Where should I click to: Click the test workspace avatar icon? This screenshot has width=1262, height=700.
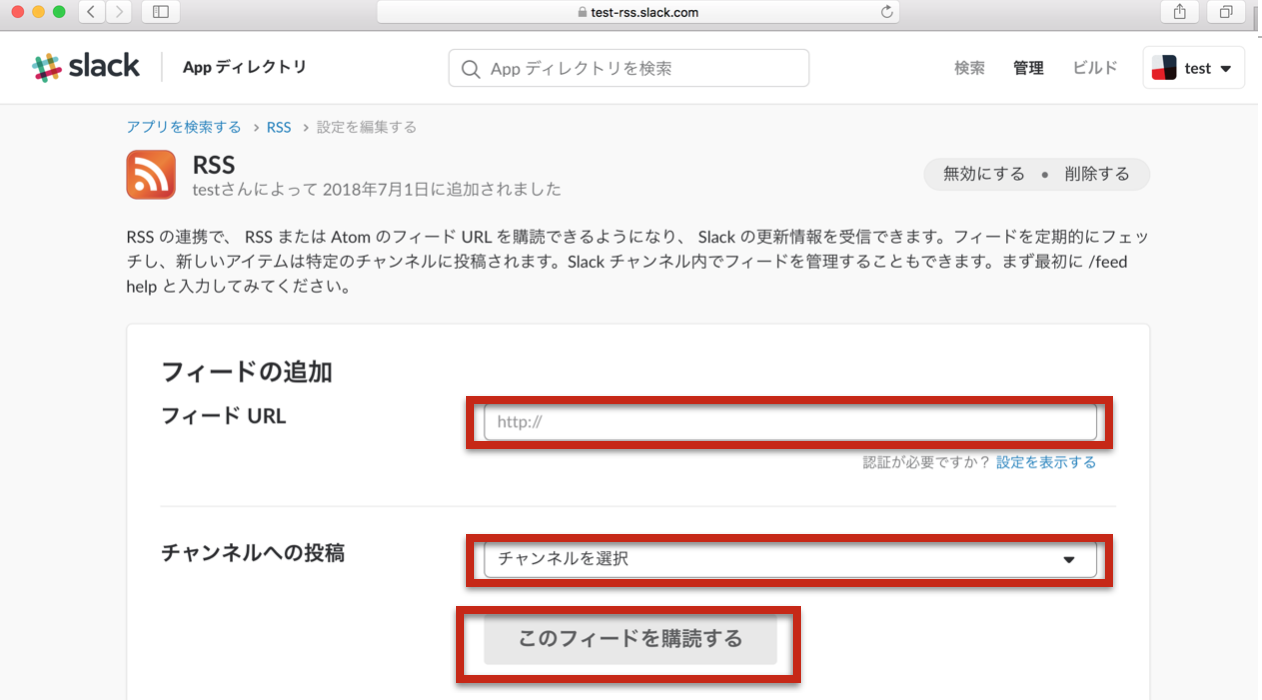(1164, 67)
